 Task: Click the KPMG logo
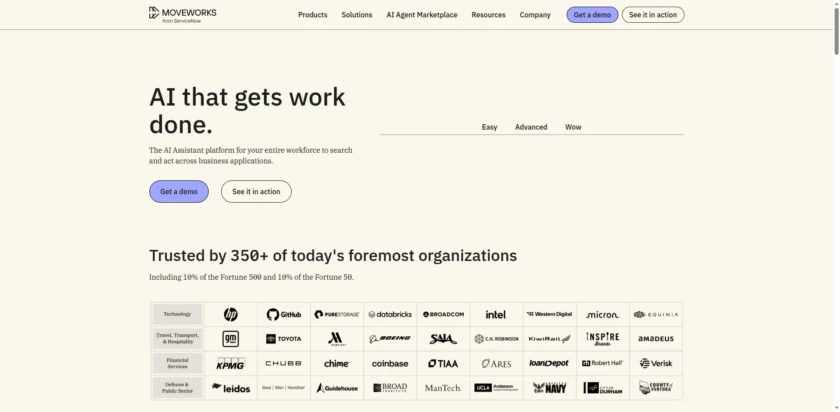(230, 363)
